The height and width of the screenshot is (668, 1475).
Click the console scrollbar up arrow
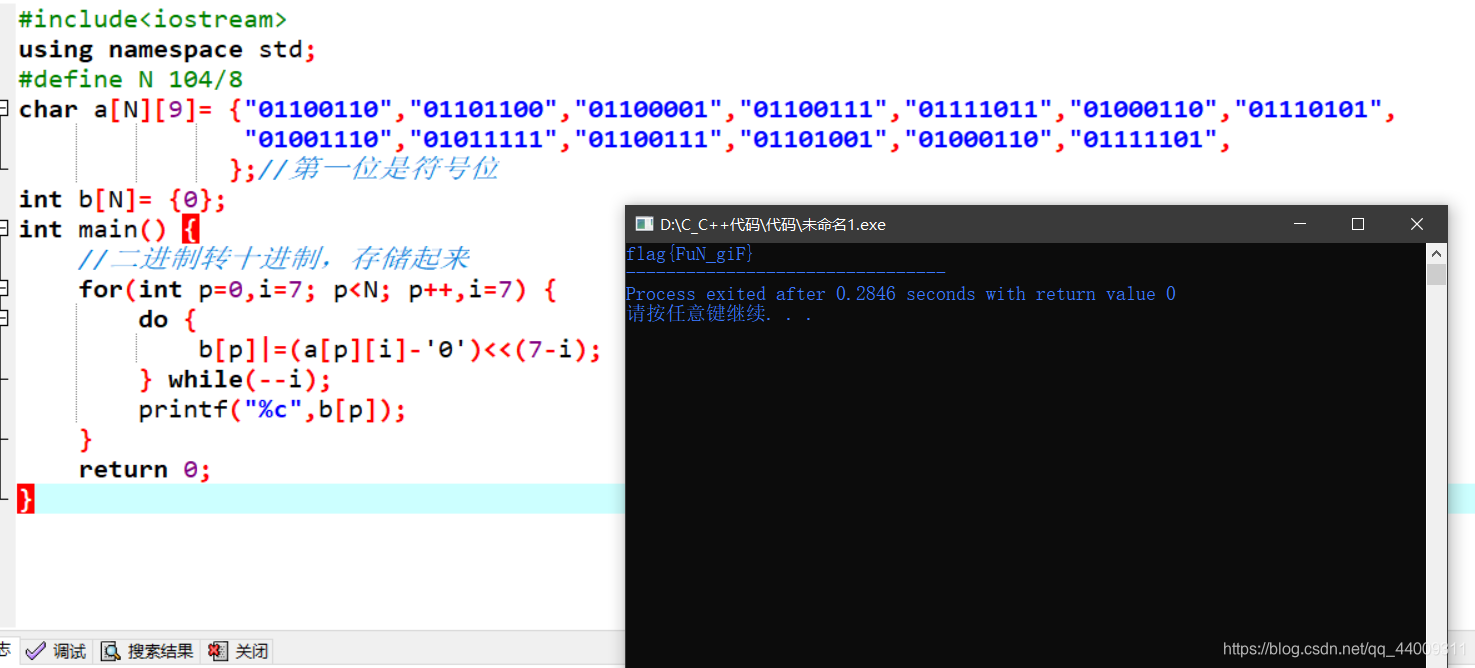pyautogui.click(x=1436, y=252)
